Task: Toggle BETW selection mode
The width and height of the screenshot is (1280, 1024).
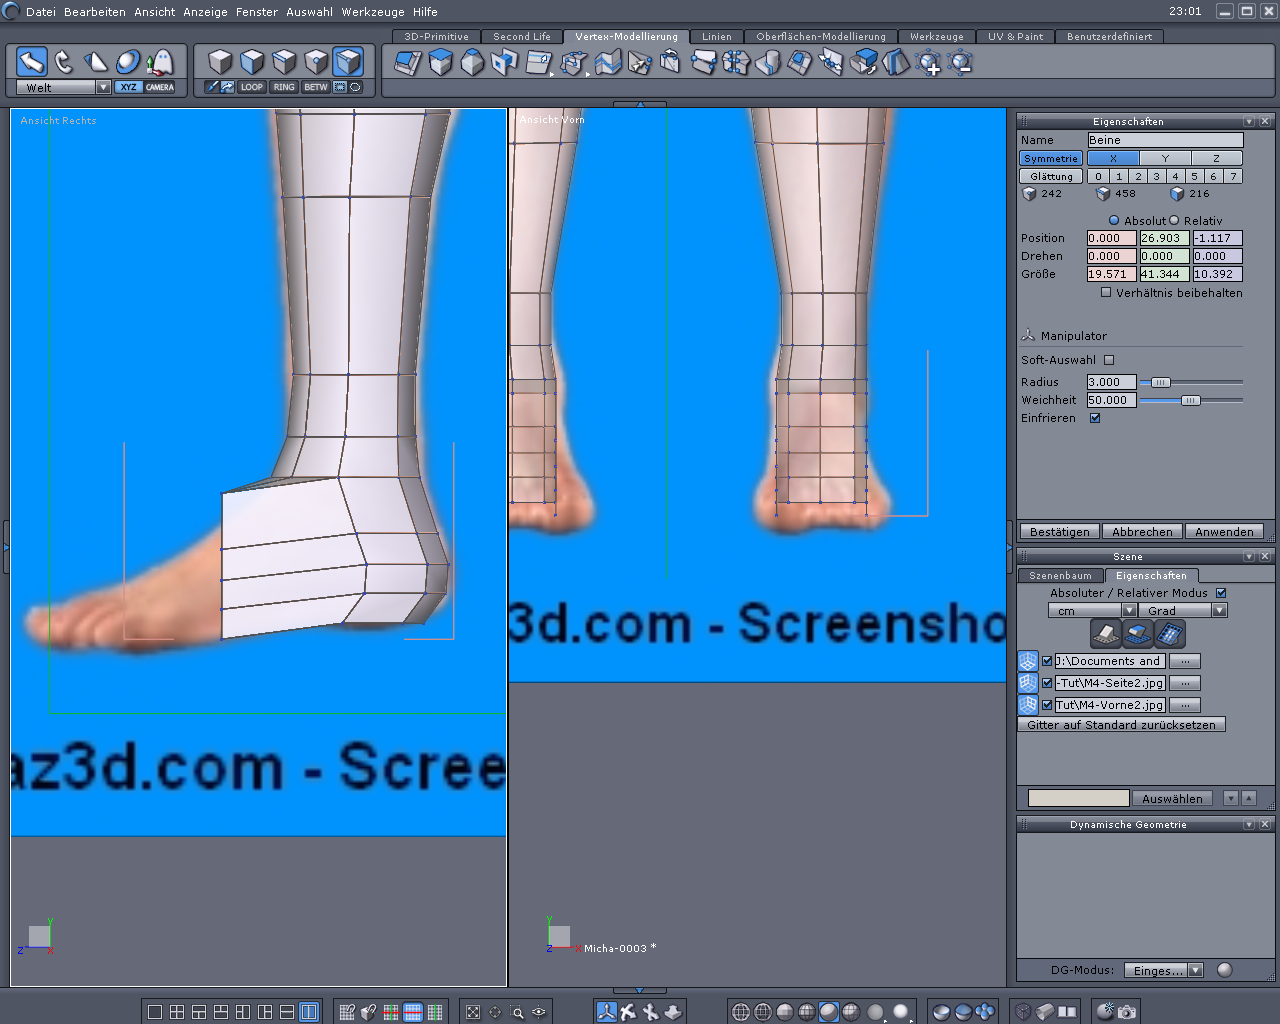Action: click(x=316, y=87)
